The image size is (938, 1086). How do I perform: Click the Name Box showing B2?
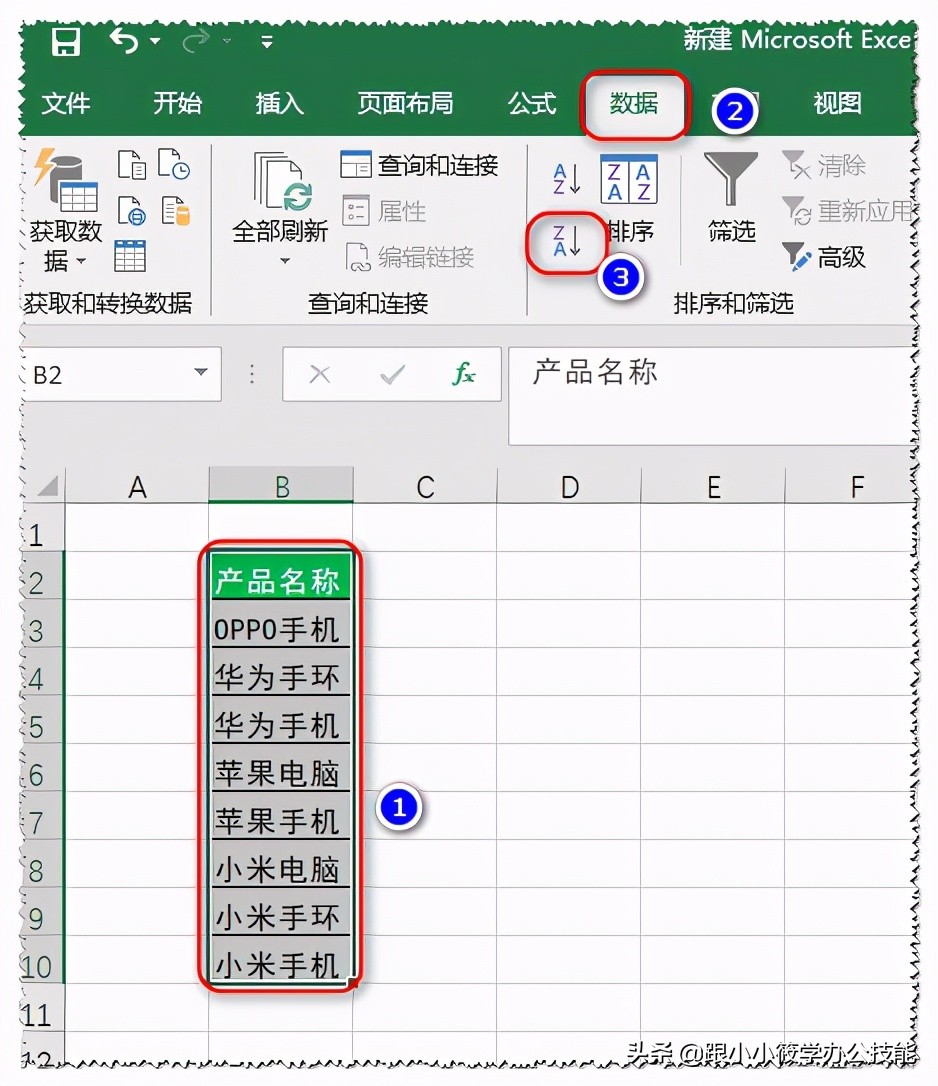(x=122, y=375)
